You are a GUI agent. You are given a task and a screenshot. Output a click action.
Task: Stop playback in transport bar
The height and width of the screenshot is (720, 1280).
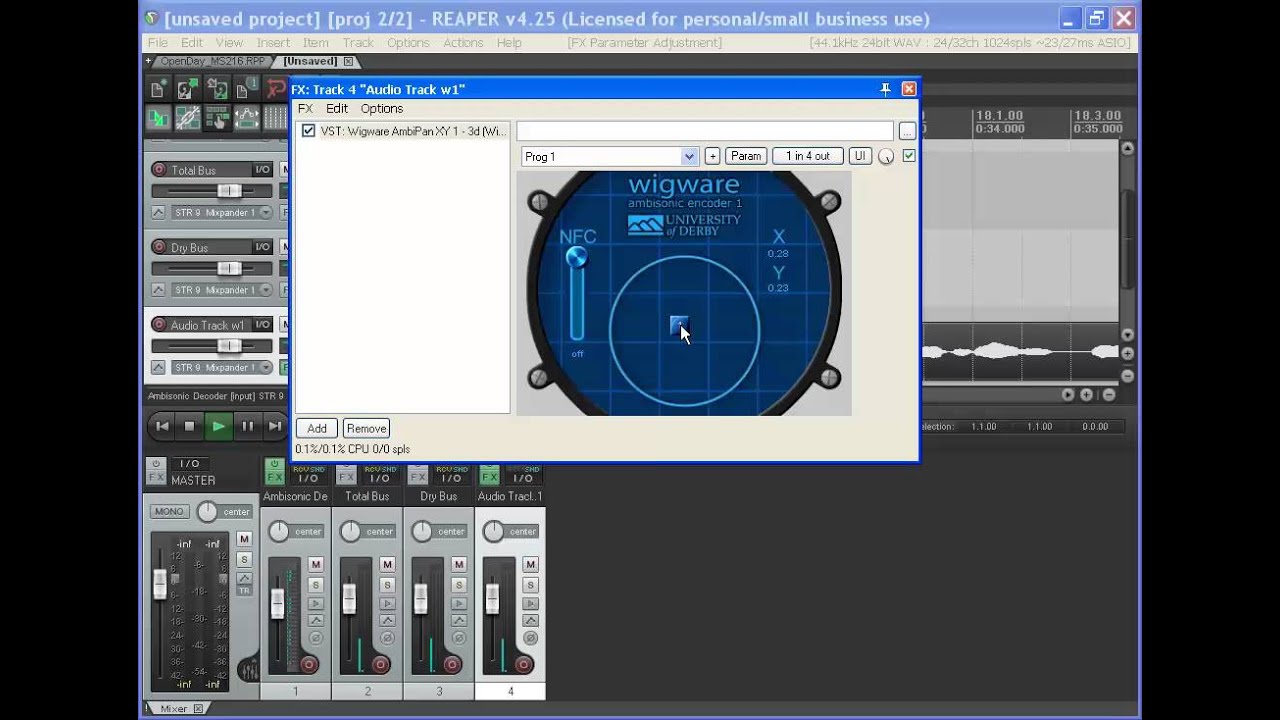coord(190,426)
